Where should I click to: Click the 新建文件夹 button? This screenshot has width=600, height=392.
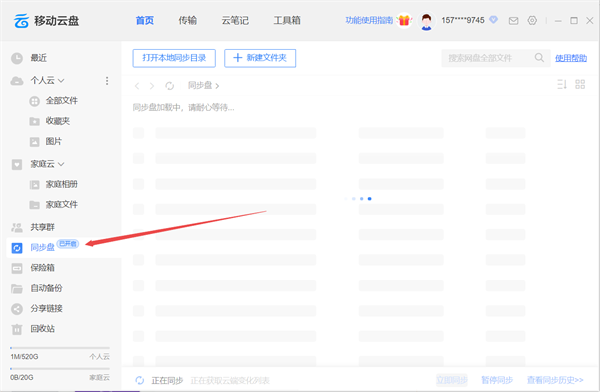pos(260,58)
